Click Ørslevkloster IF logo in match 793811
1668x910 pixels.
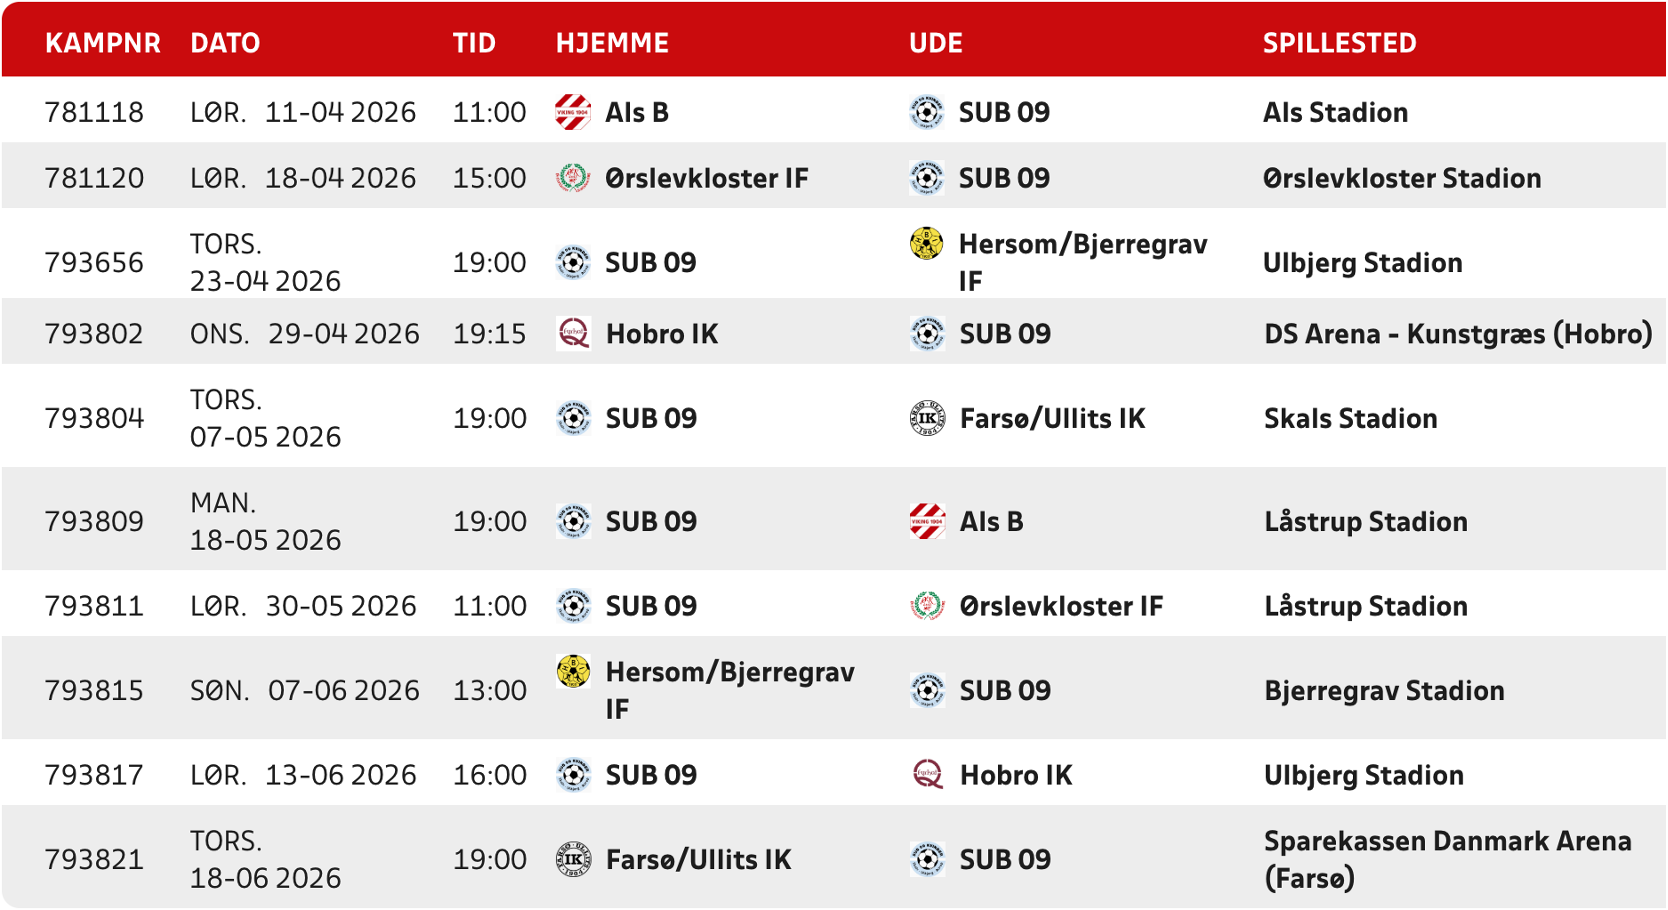[928, 606]
